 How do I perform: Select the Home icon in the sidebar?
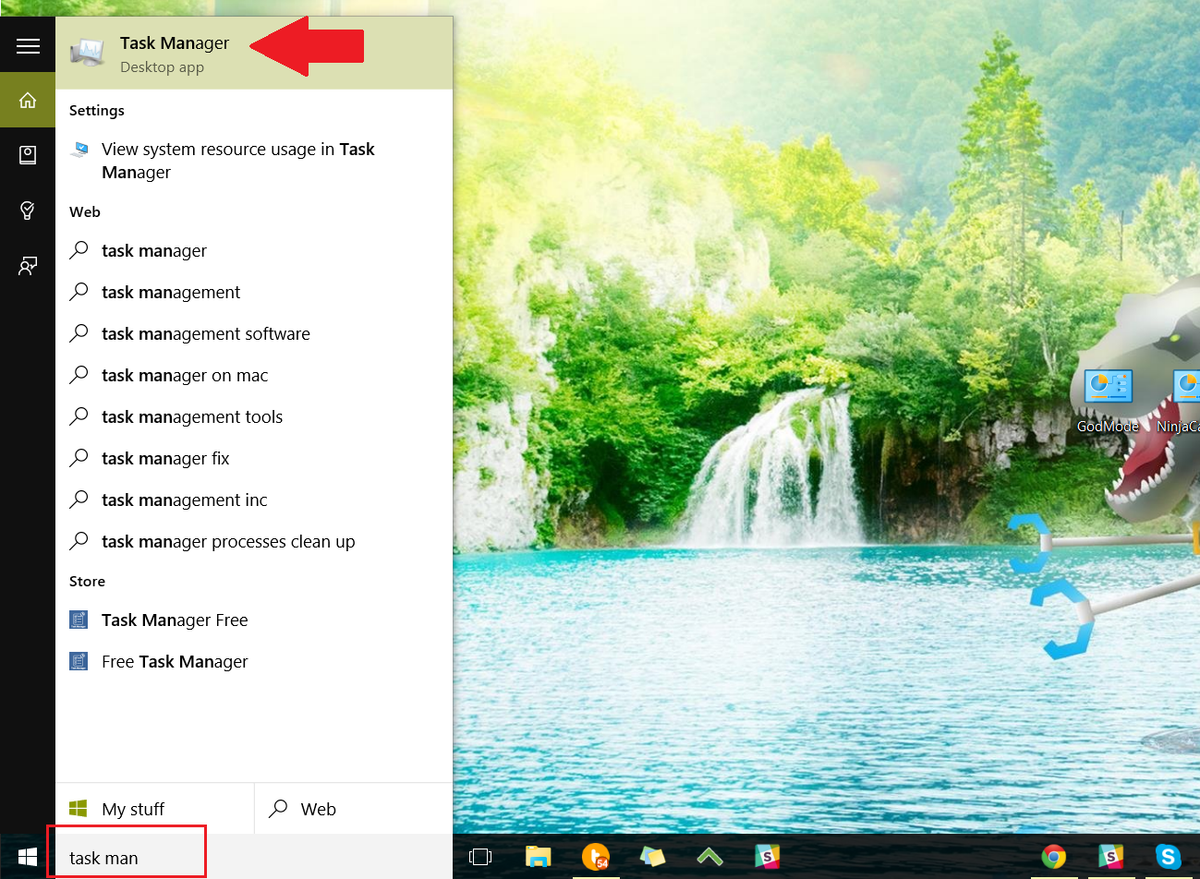tap(27, 99)
